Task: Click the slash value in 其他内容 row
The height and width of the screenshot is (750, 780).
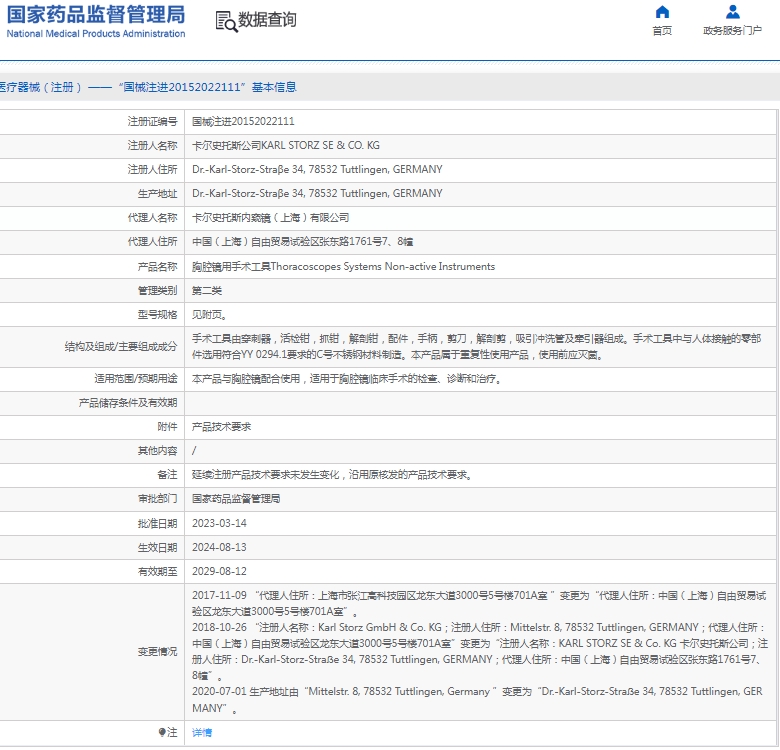Action: (194, 451)
